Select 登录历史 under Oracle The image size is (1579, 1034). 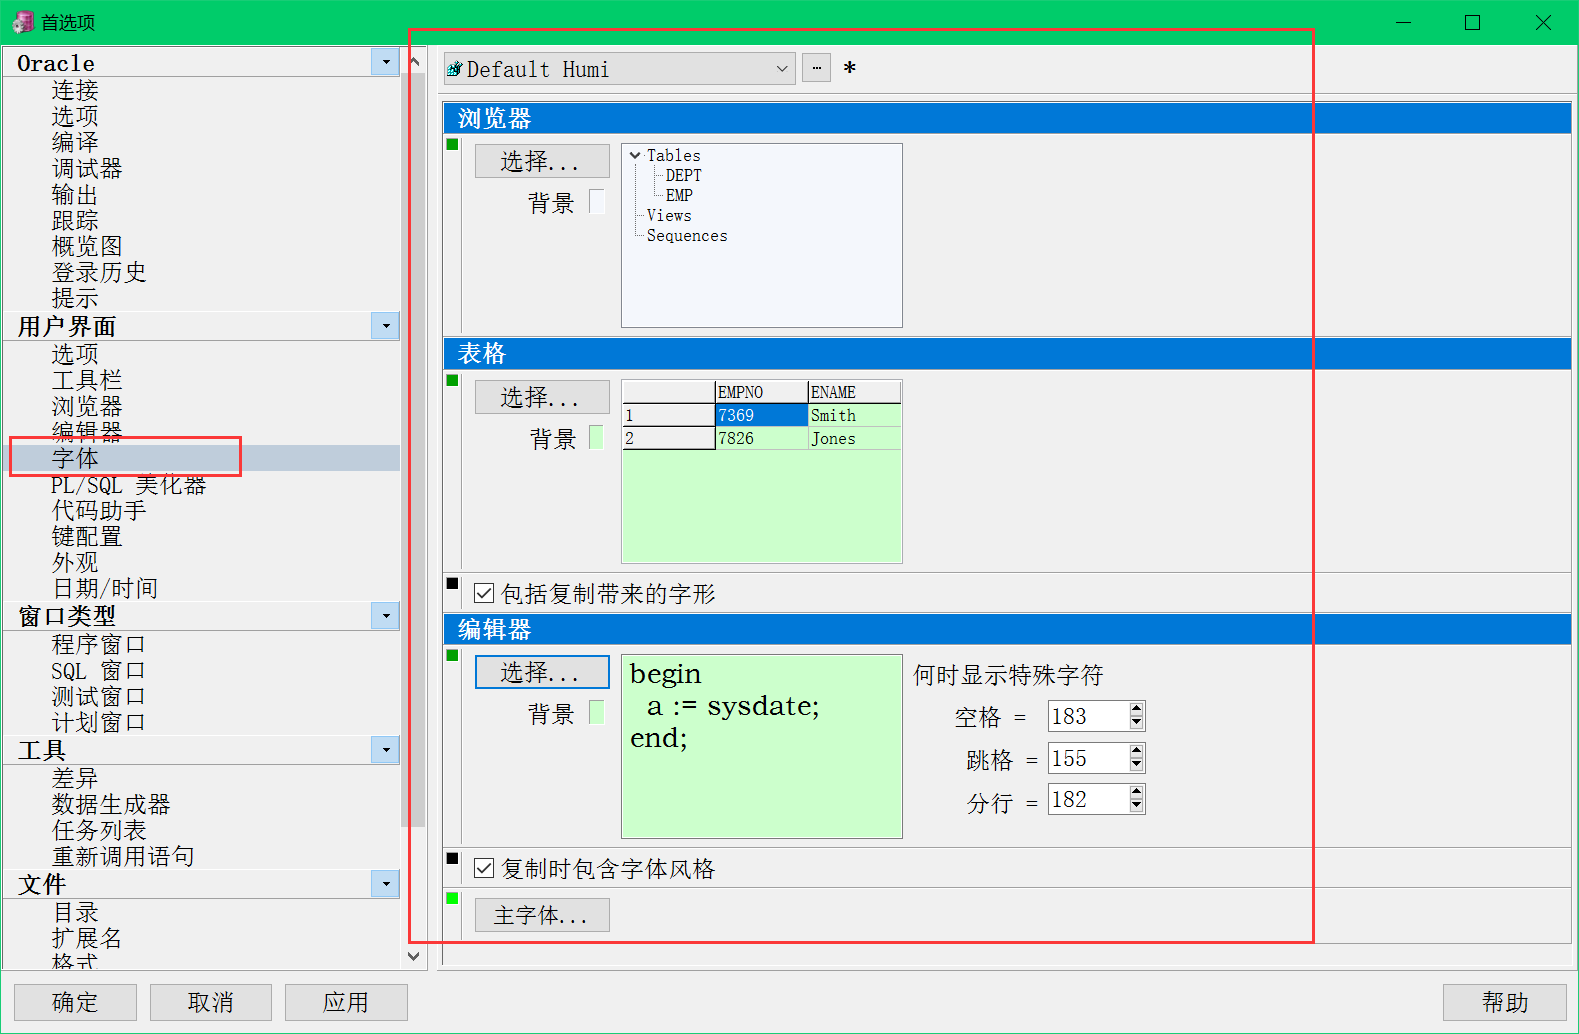click(x=99, y=272)
